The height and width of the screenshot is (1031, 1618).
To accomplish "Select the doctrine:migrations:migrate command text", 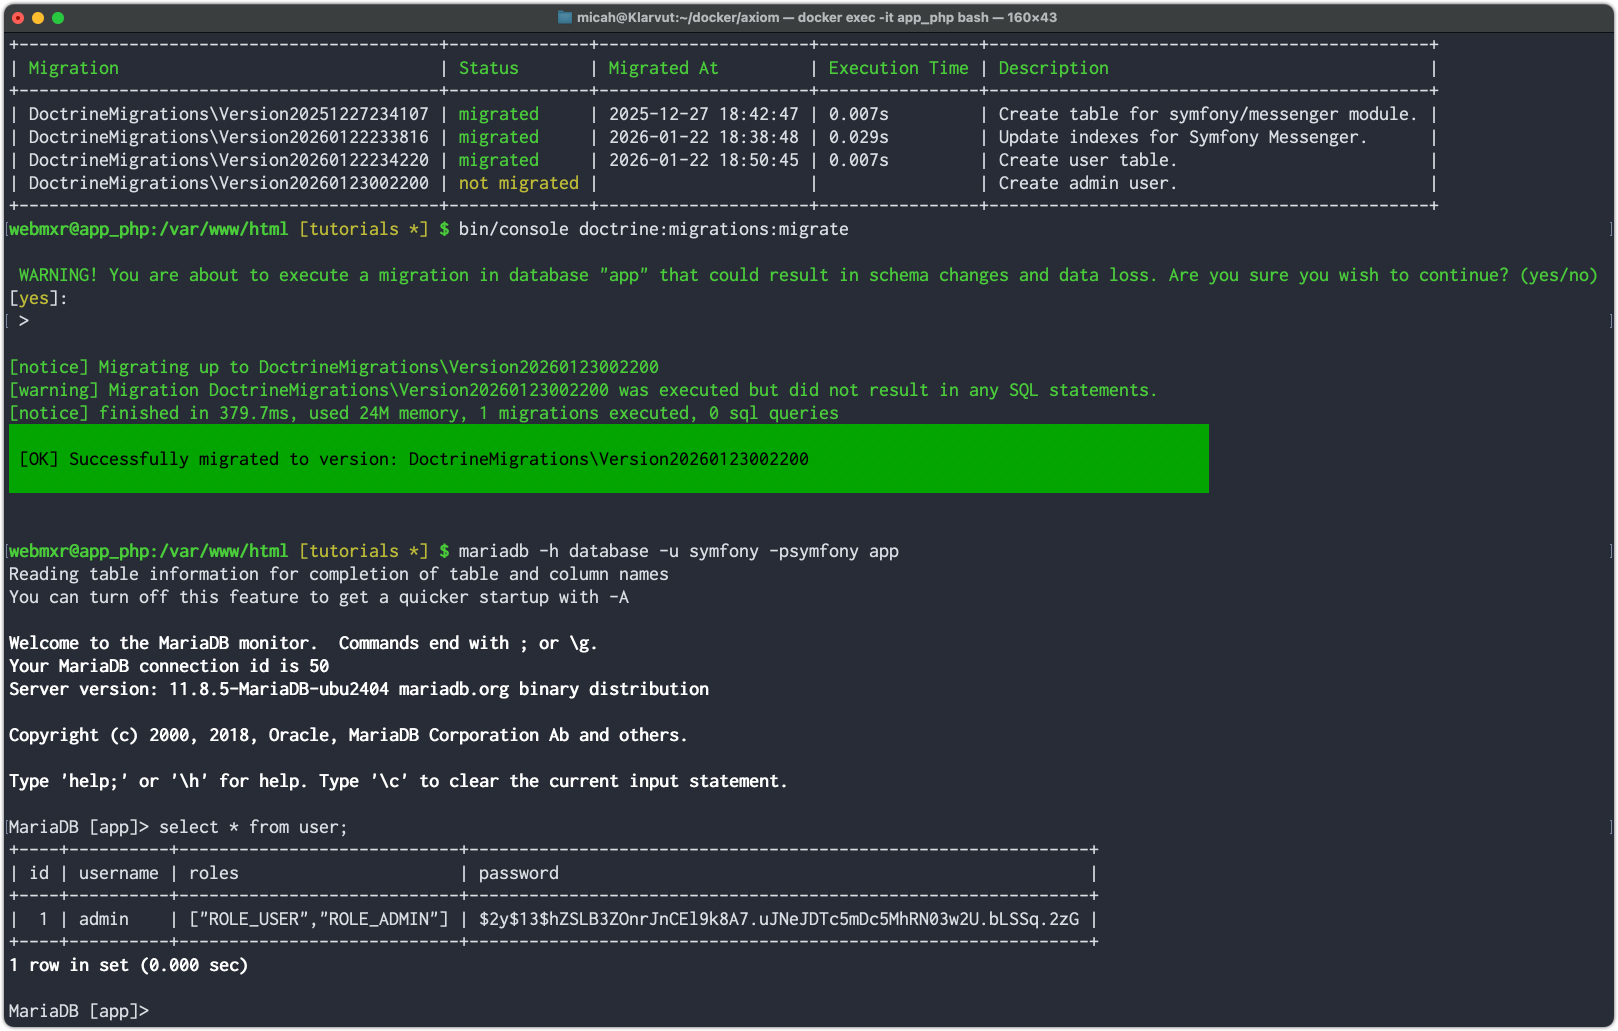I will pos(712,228).
